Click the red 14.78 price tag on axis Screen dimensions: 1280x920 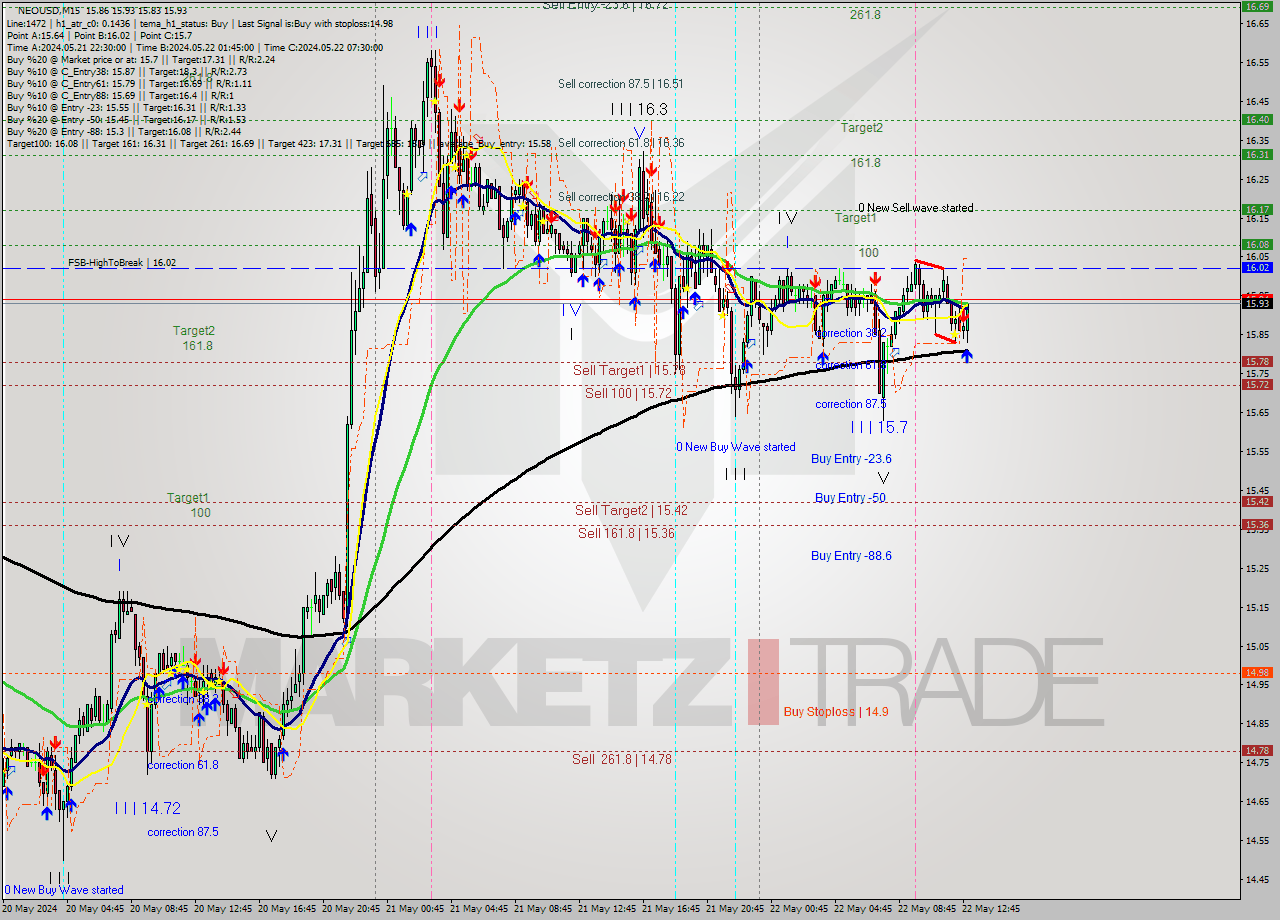click(1256, 750)
